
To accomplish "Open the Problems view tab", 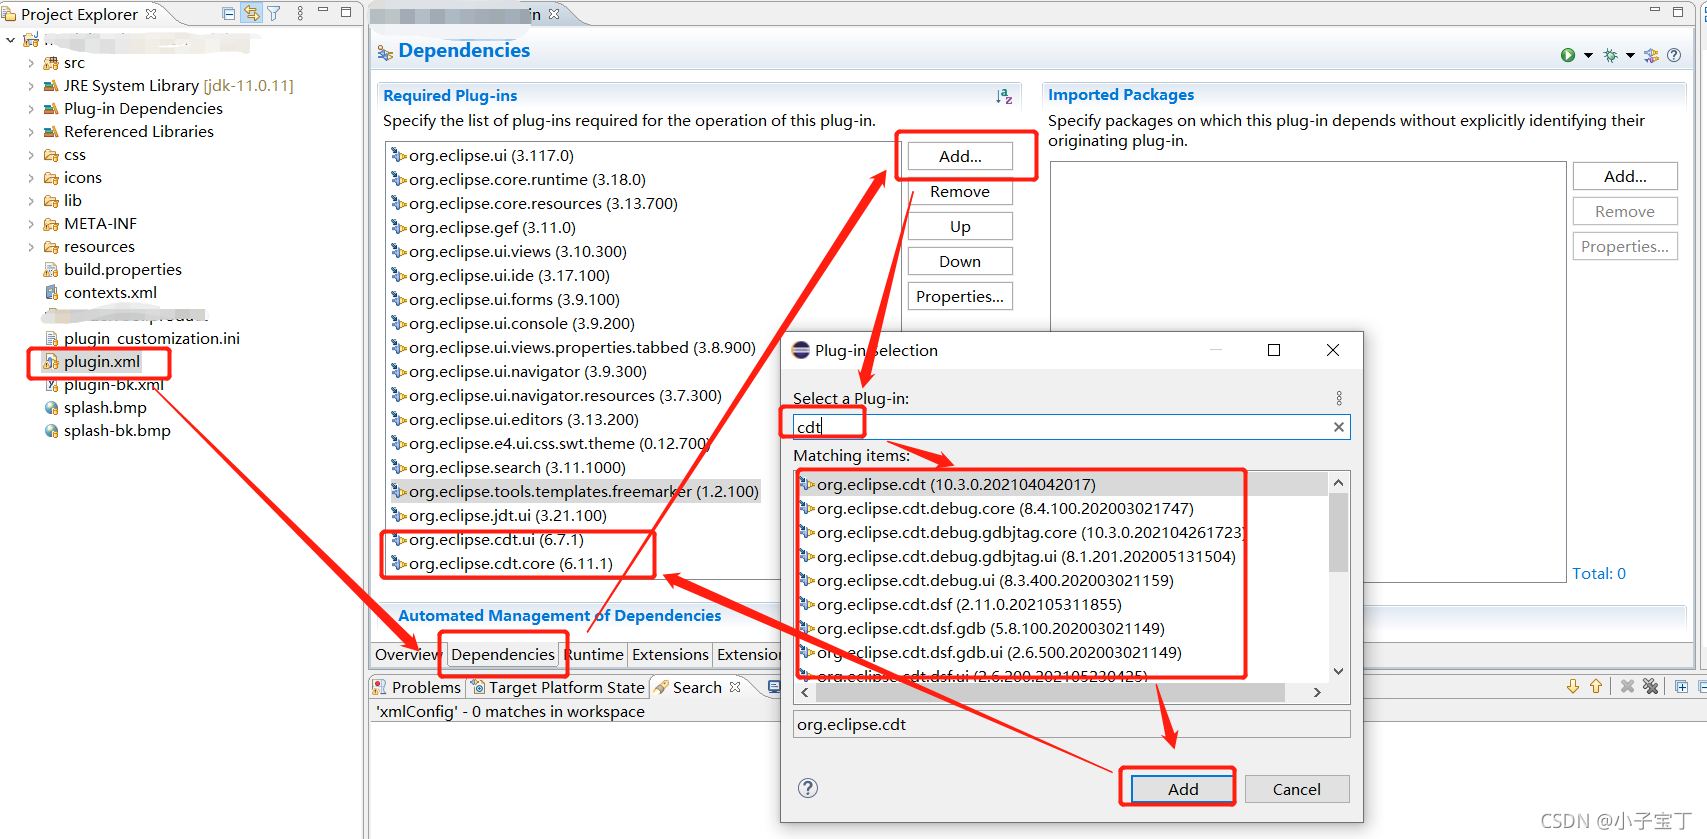I will tap(417, 687).
